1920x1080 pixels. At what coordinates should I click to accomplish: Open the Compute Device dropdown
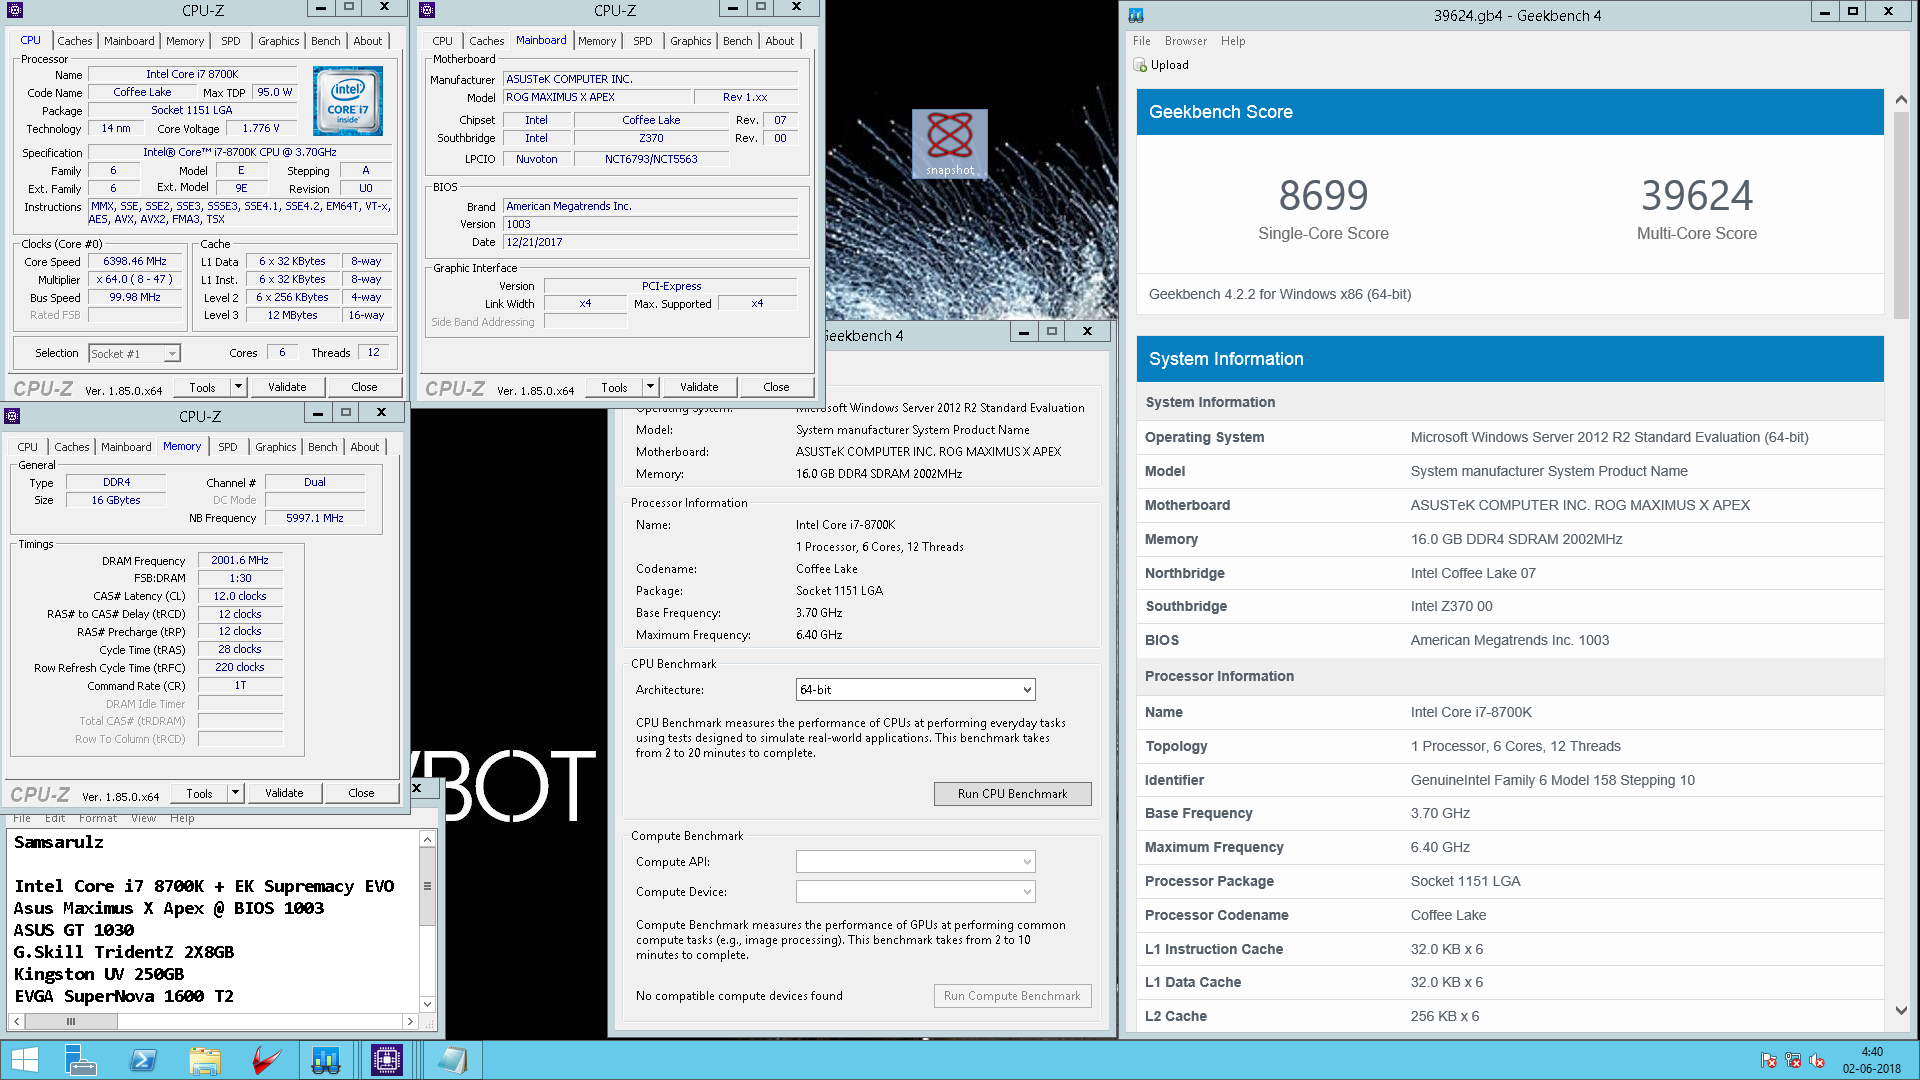[915, 892]
